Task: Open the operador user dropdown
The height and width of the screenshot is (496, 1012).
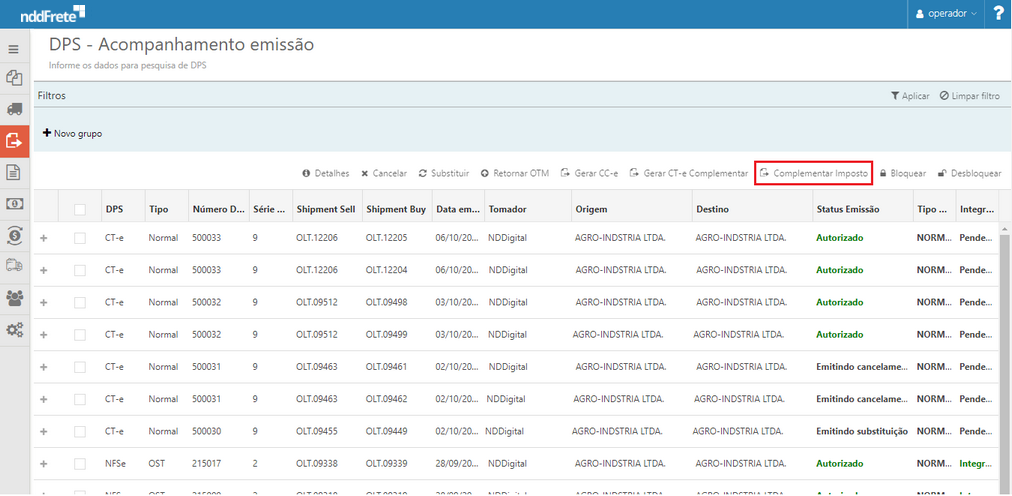Action: 946,14
